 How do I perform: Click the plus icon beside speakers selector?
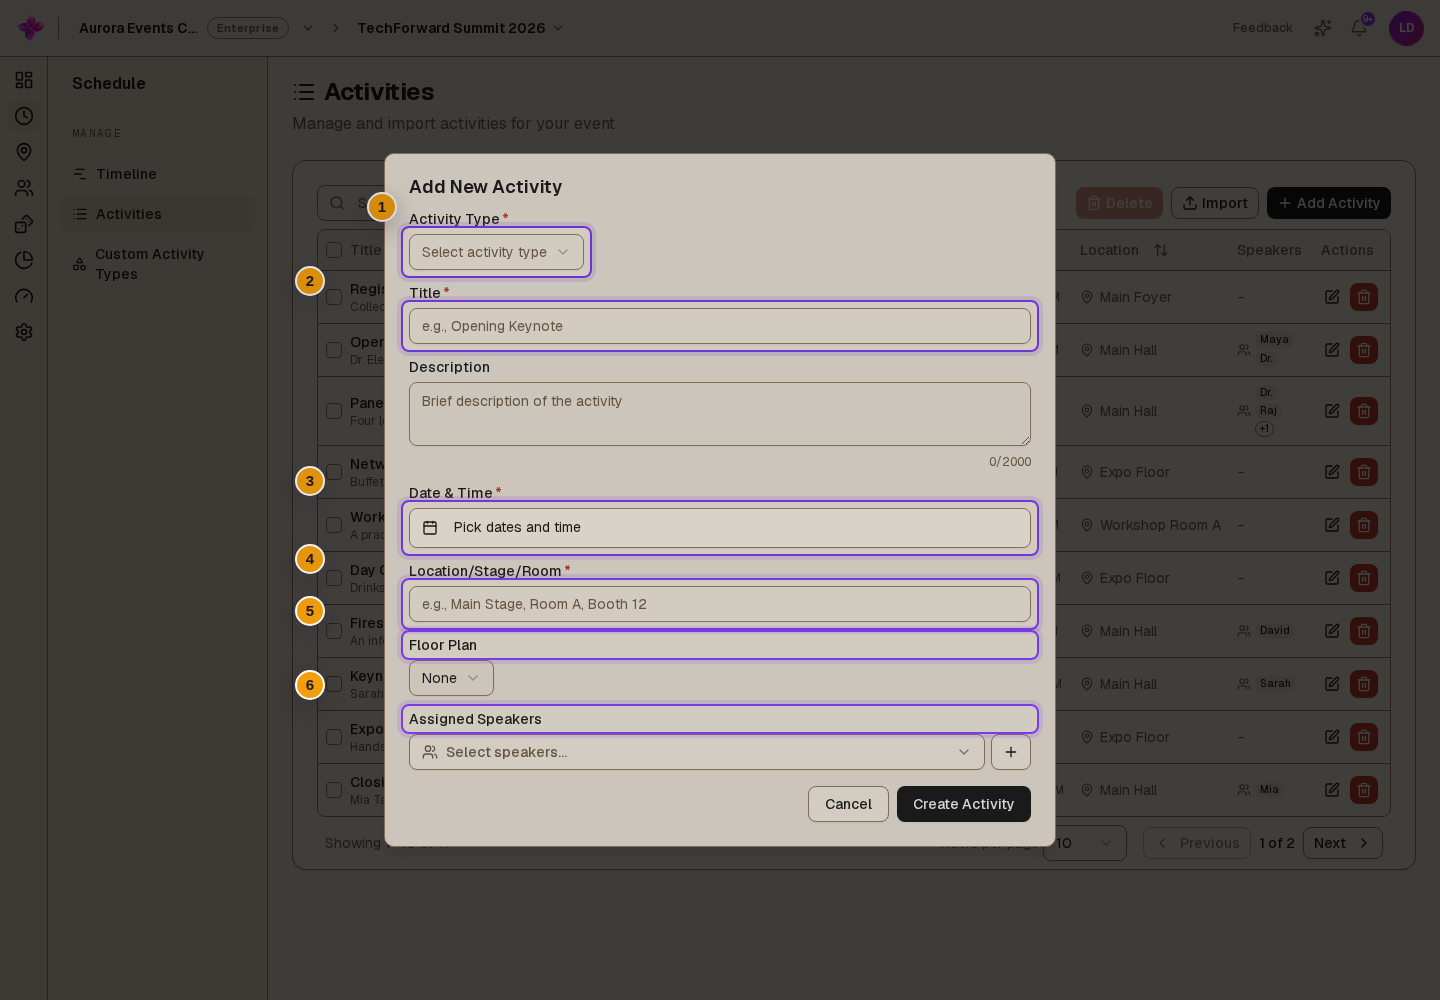pos(1011,752)
